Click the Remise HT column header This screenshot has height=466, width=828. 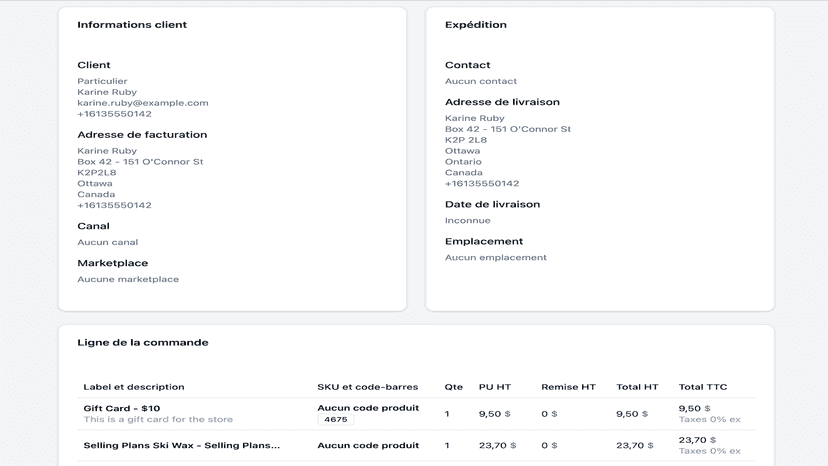coord(568,387)
